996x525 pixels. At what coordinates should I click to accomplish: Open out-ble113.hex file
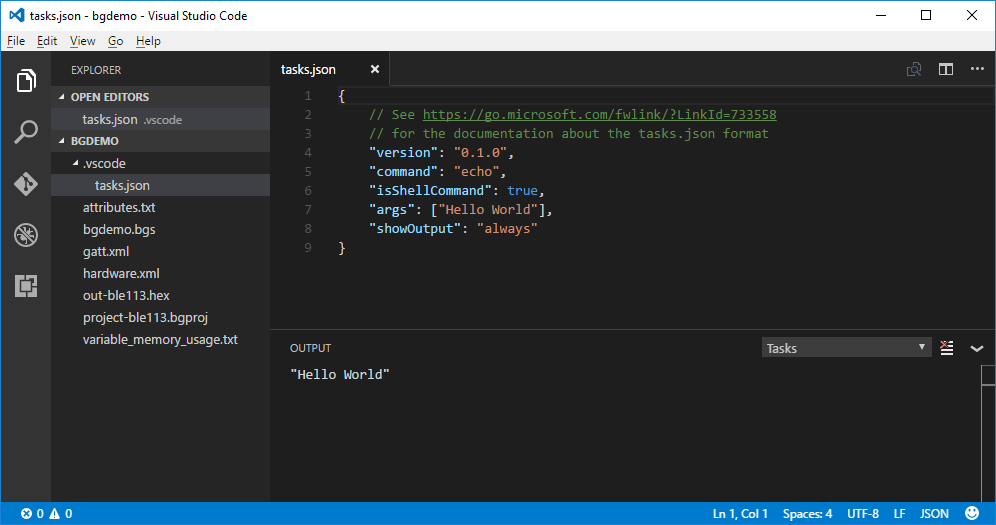coord(161,295)
